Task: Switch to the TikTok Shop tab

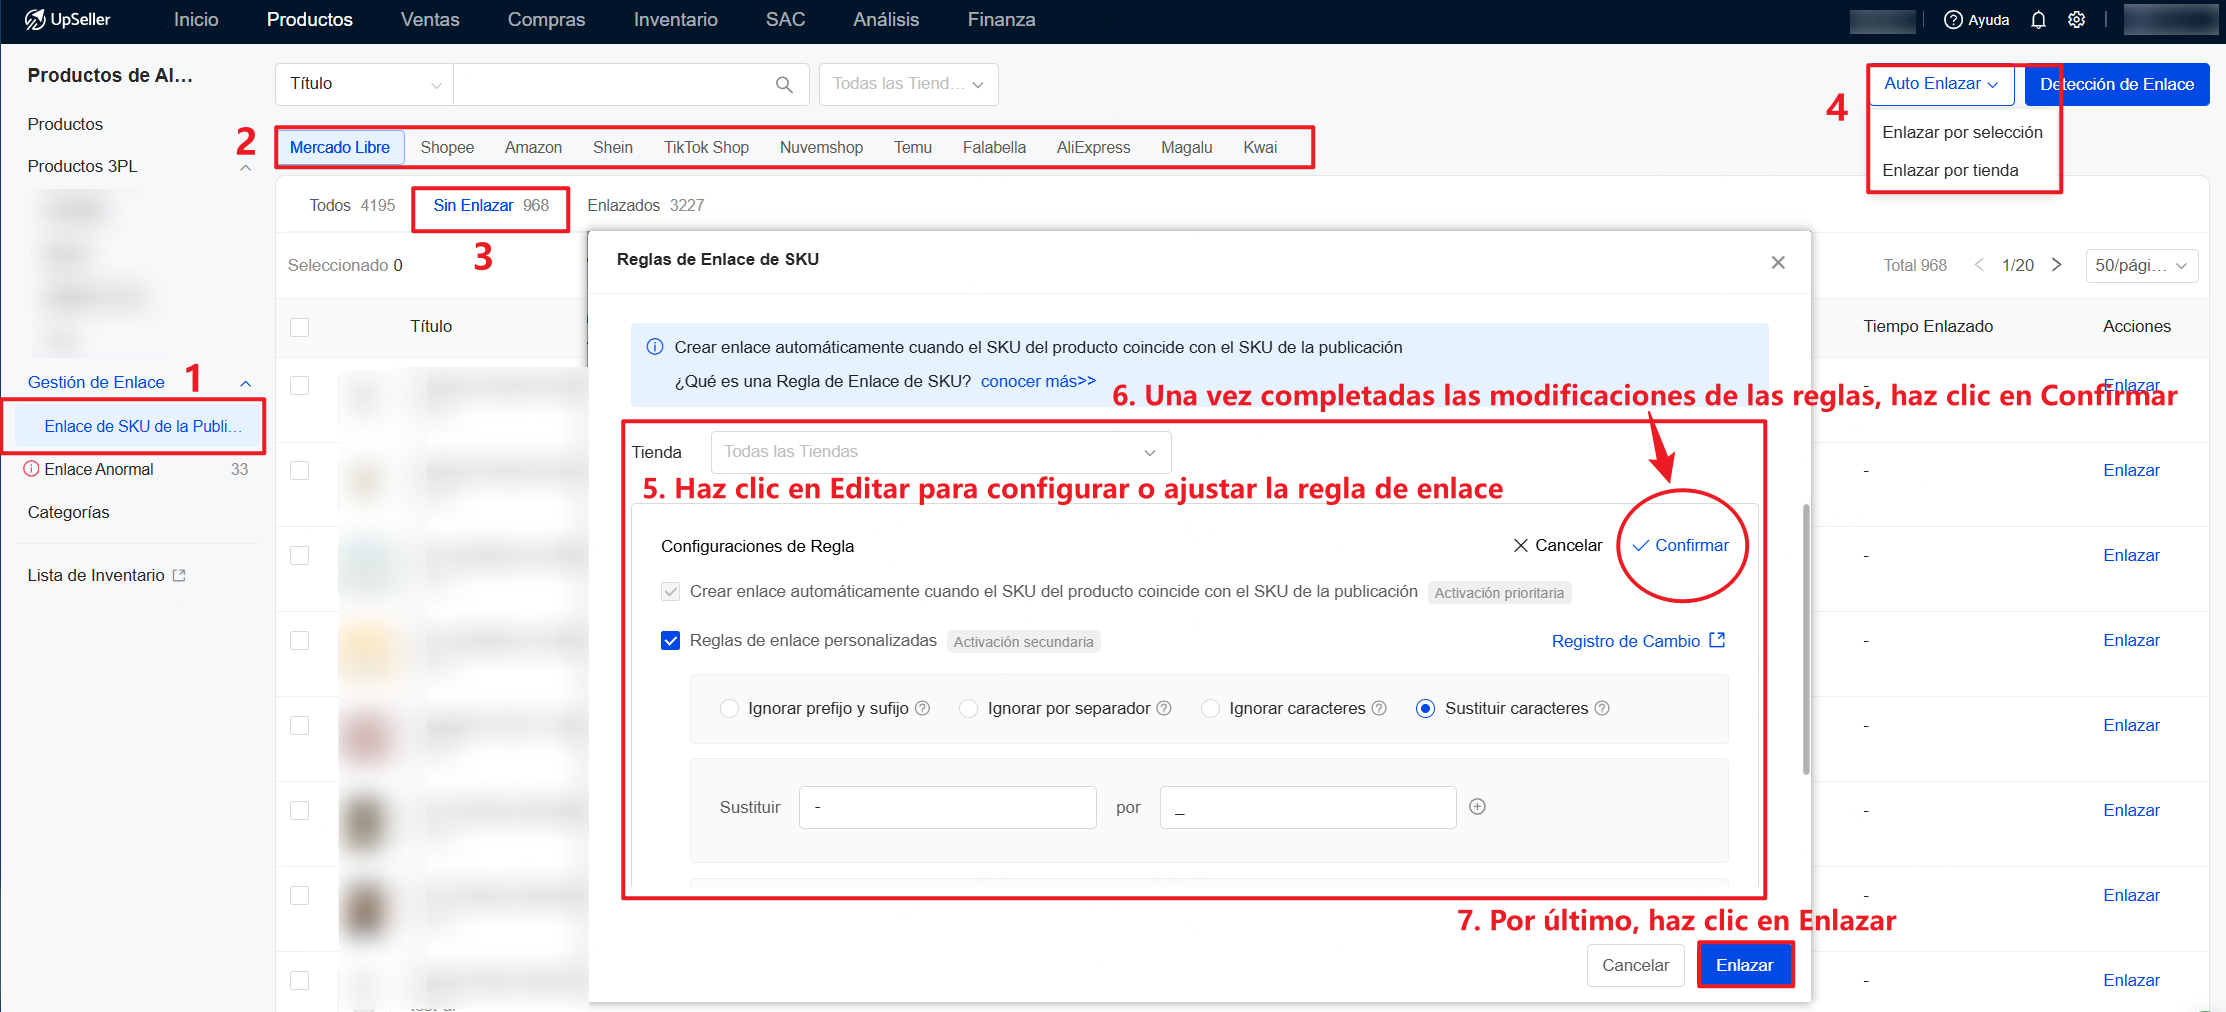Action: click(x=706, y=147)
